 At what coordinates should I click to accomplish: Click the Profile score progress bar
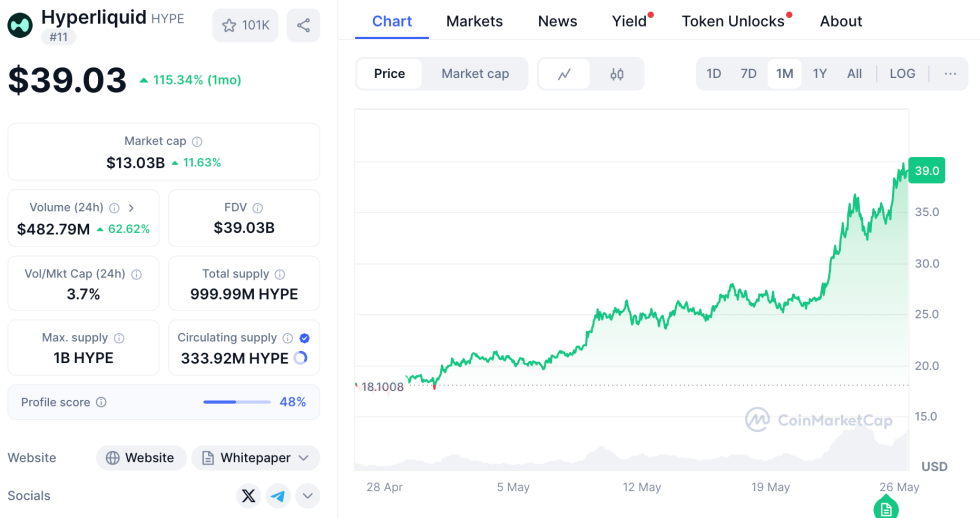point(237,402)
